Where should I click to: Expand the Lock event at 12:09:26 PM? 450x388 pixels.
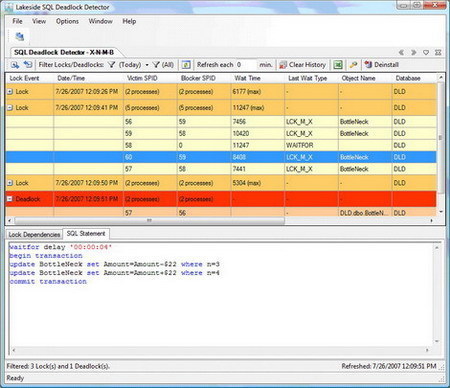tap(10, 91)
